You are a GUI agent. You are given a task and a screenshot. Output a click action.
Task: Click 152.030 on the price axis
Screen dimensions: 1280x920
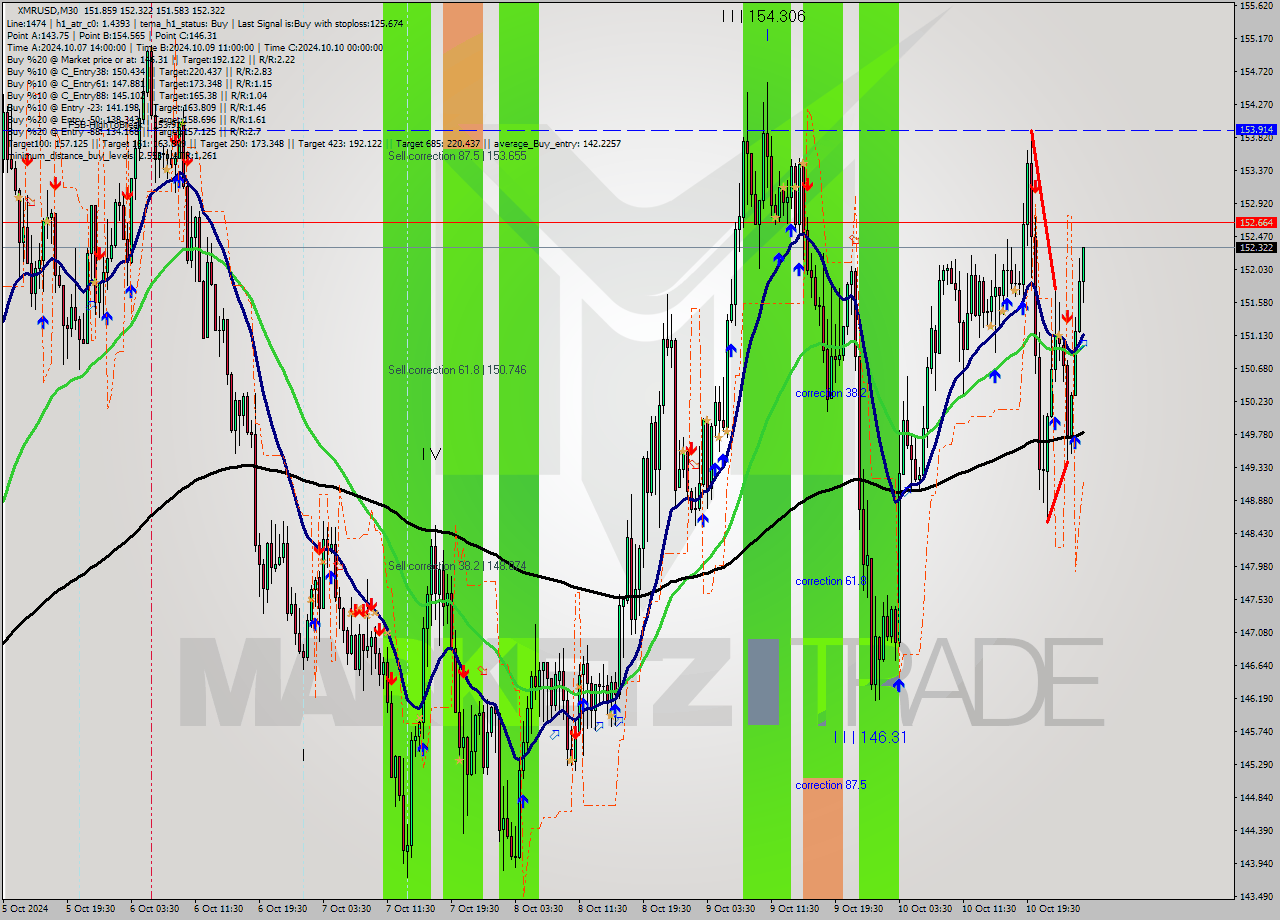coord(1256,270)
